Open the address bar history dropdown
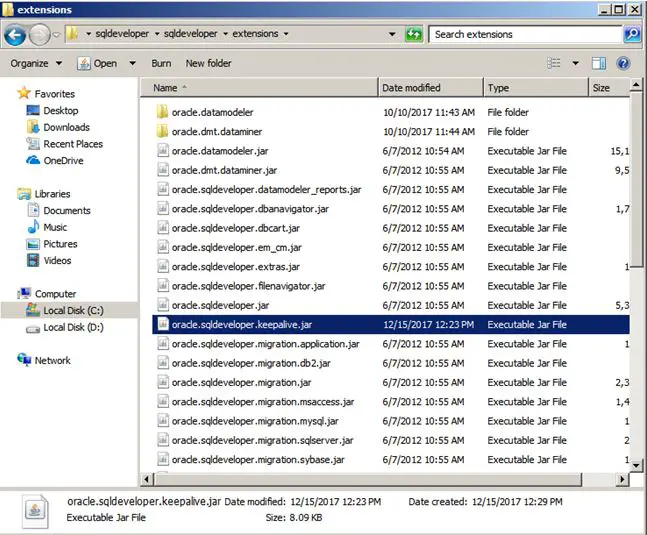Viewport: 647px width, 535px height. point(392,34)
